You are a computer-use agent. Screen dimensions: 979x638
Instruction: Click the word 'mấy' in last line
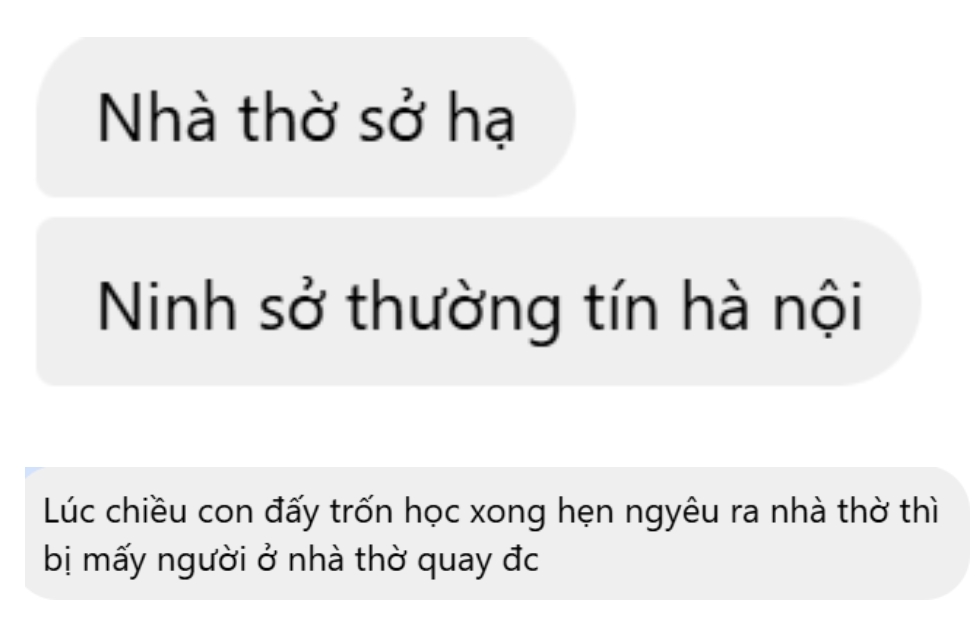coord(115,560)
